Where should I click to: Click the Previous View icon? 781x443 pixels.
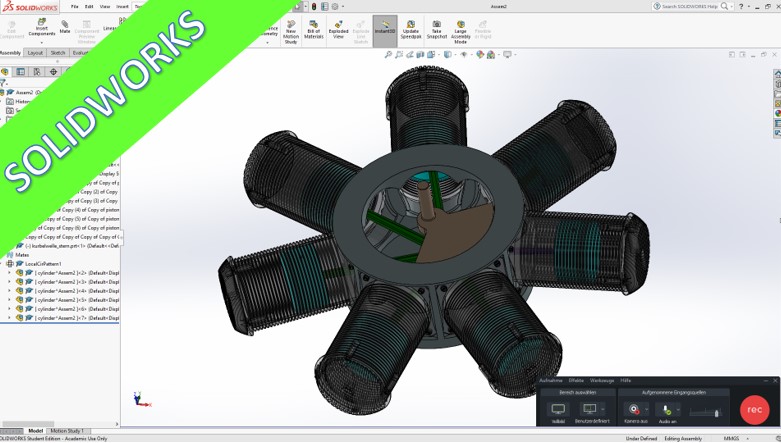tap(409, 54)
